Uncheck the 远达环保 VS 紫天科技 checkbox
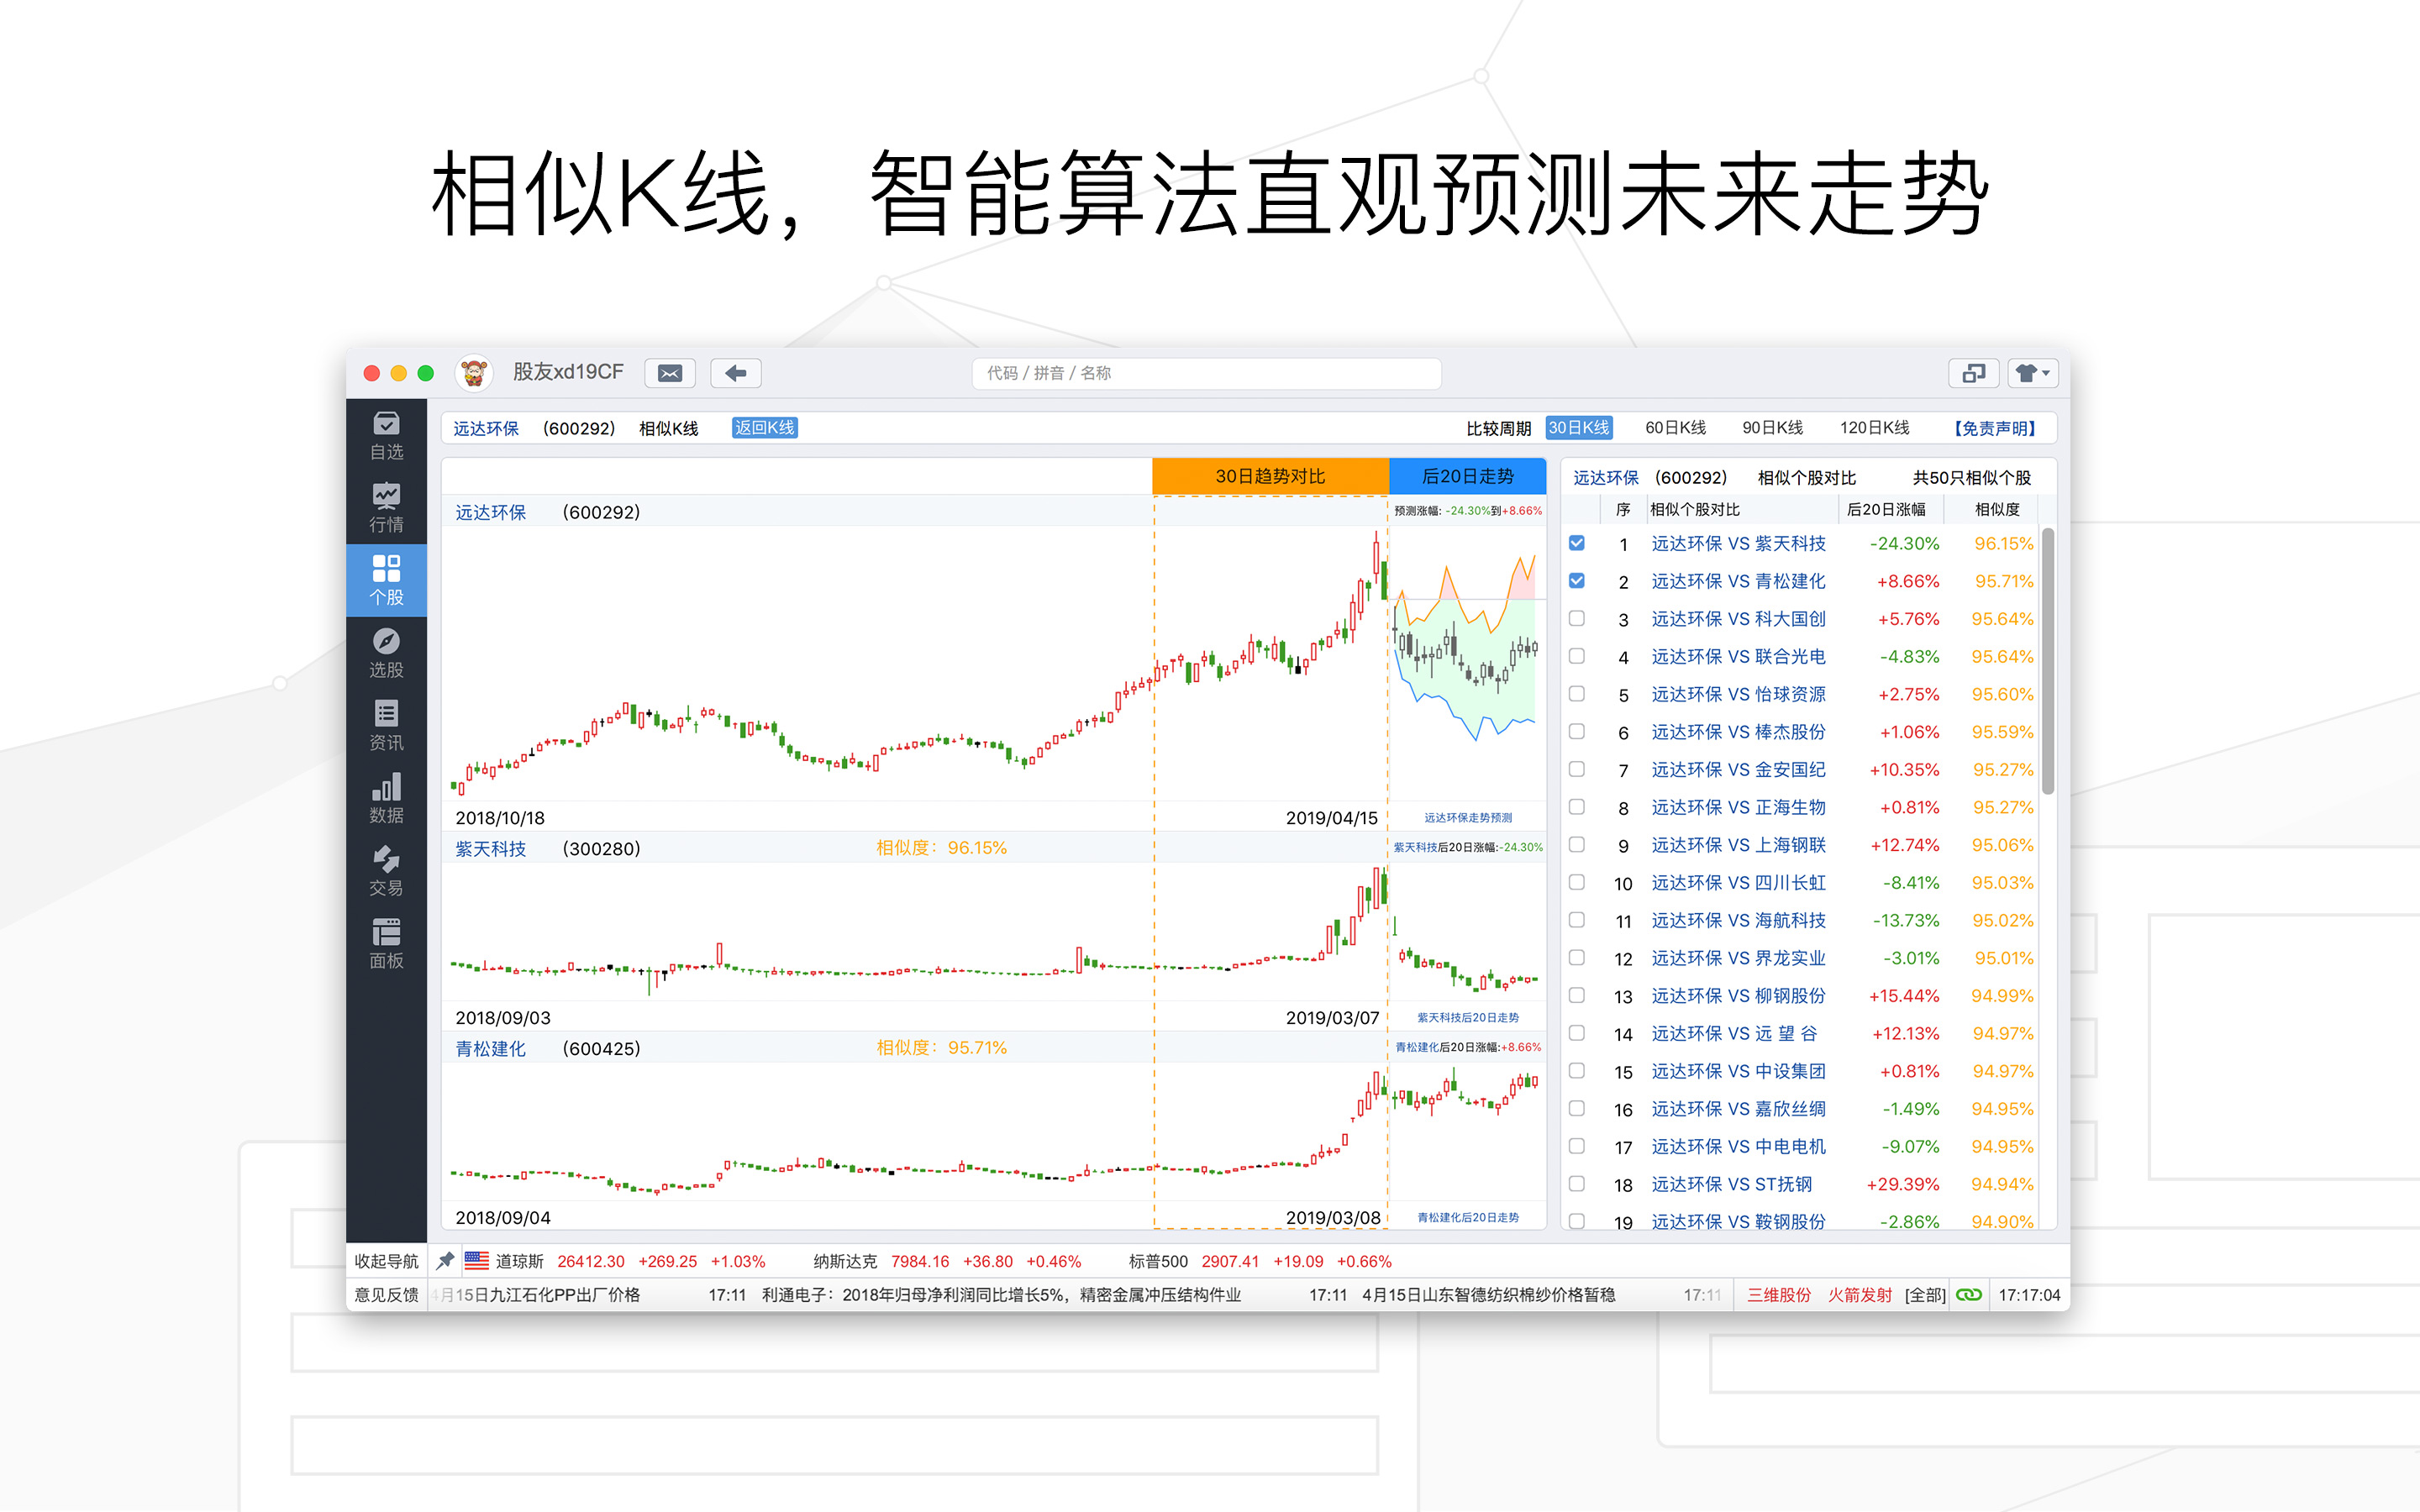The image size is (2420, 1512). pyautogui.click(x=1577, y=543)
